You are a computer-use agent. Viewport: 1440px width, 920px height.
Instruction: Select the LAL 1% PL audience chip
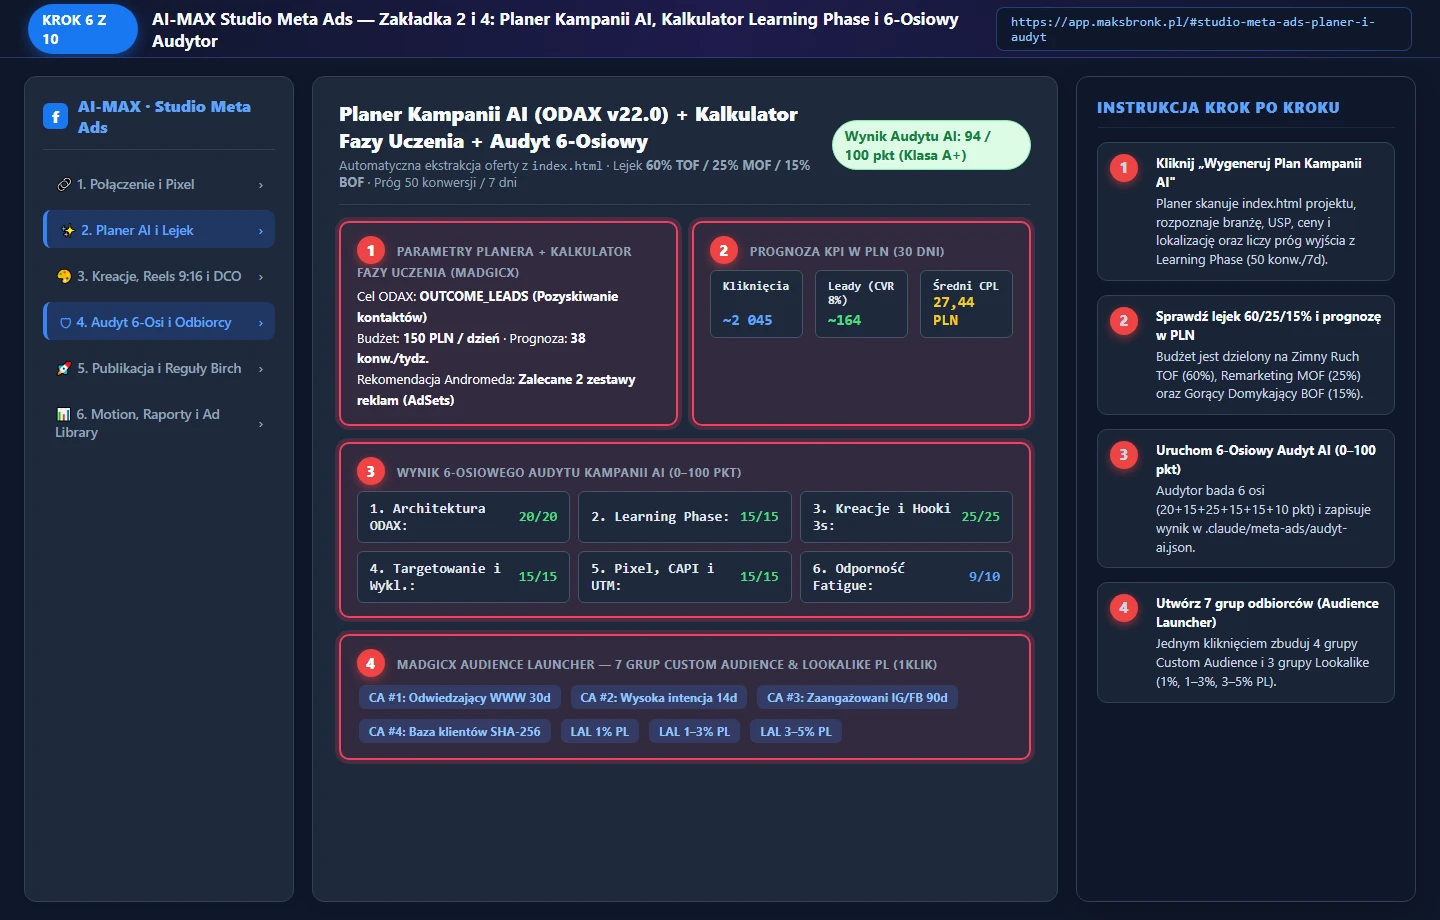600,732
